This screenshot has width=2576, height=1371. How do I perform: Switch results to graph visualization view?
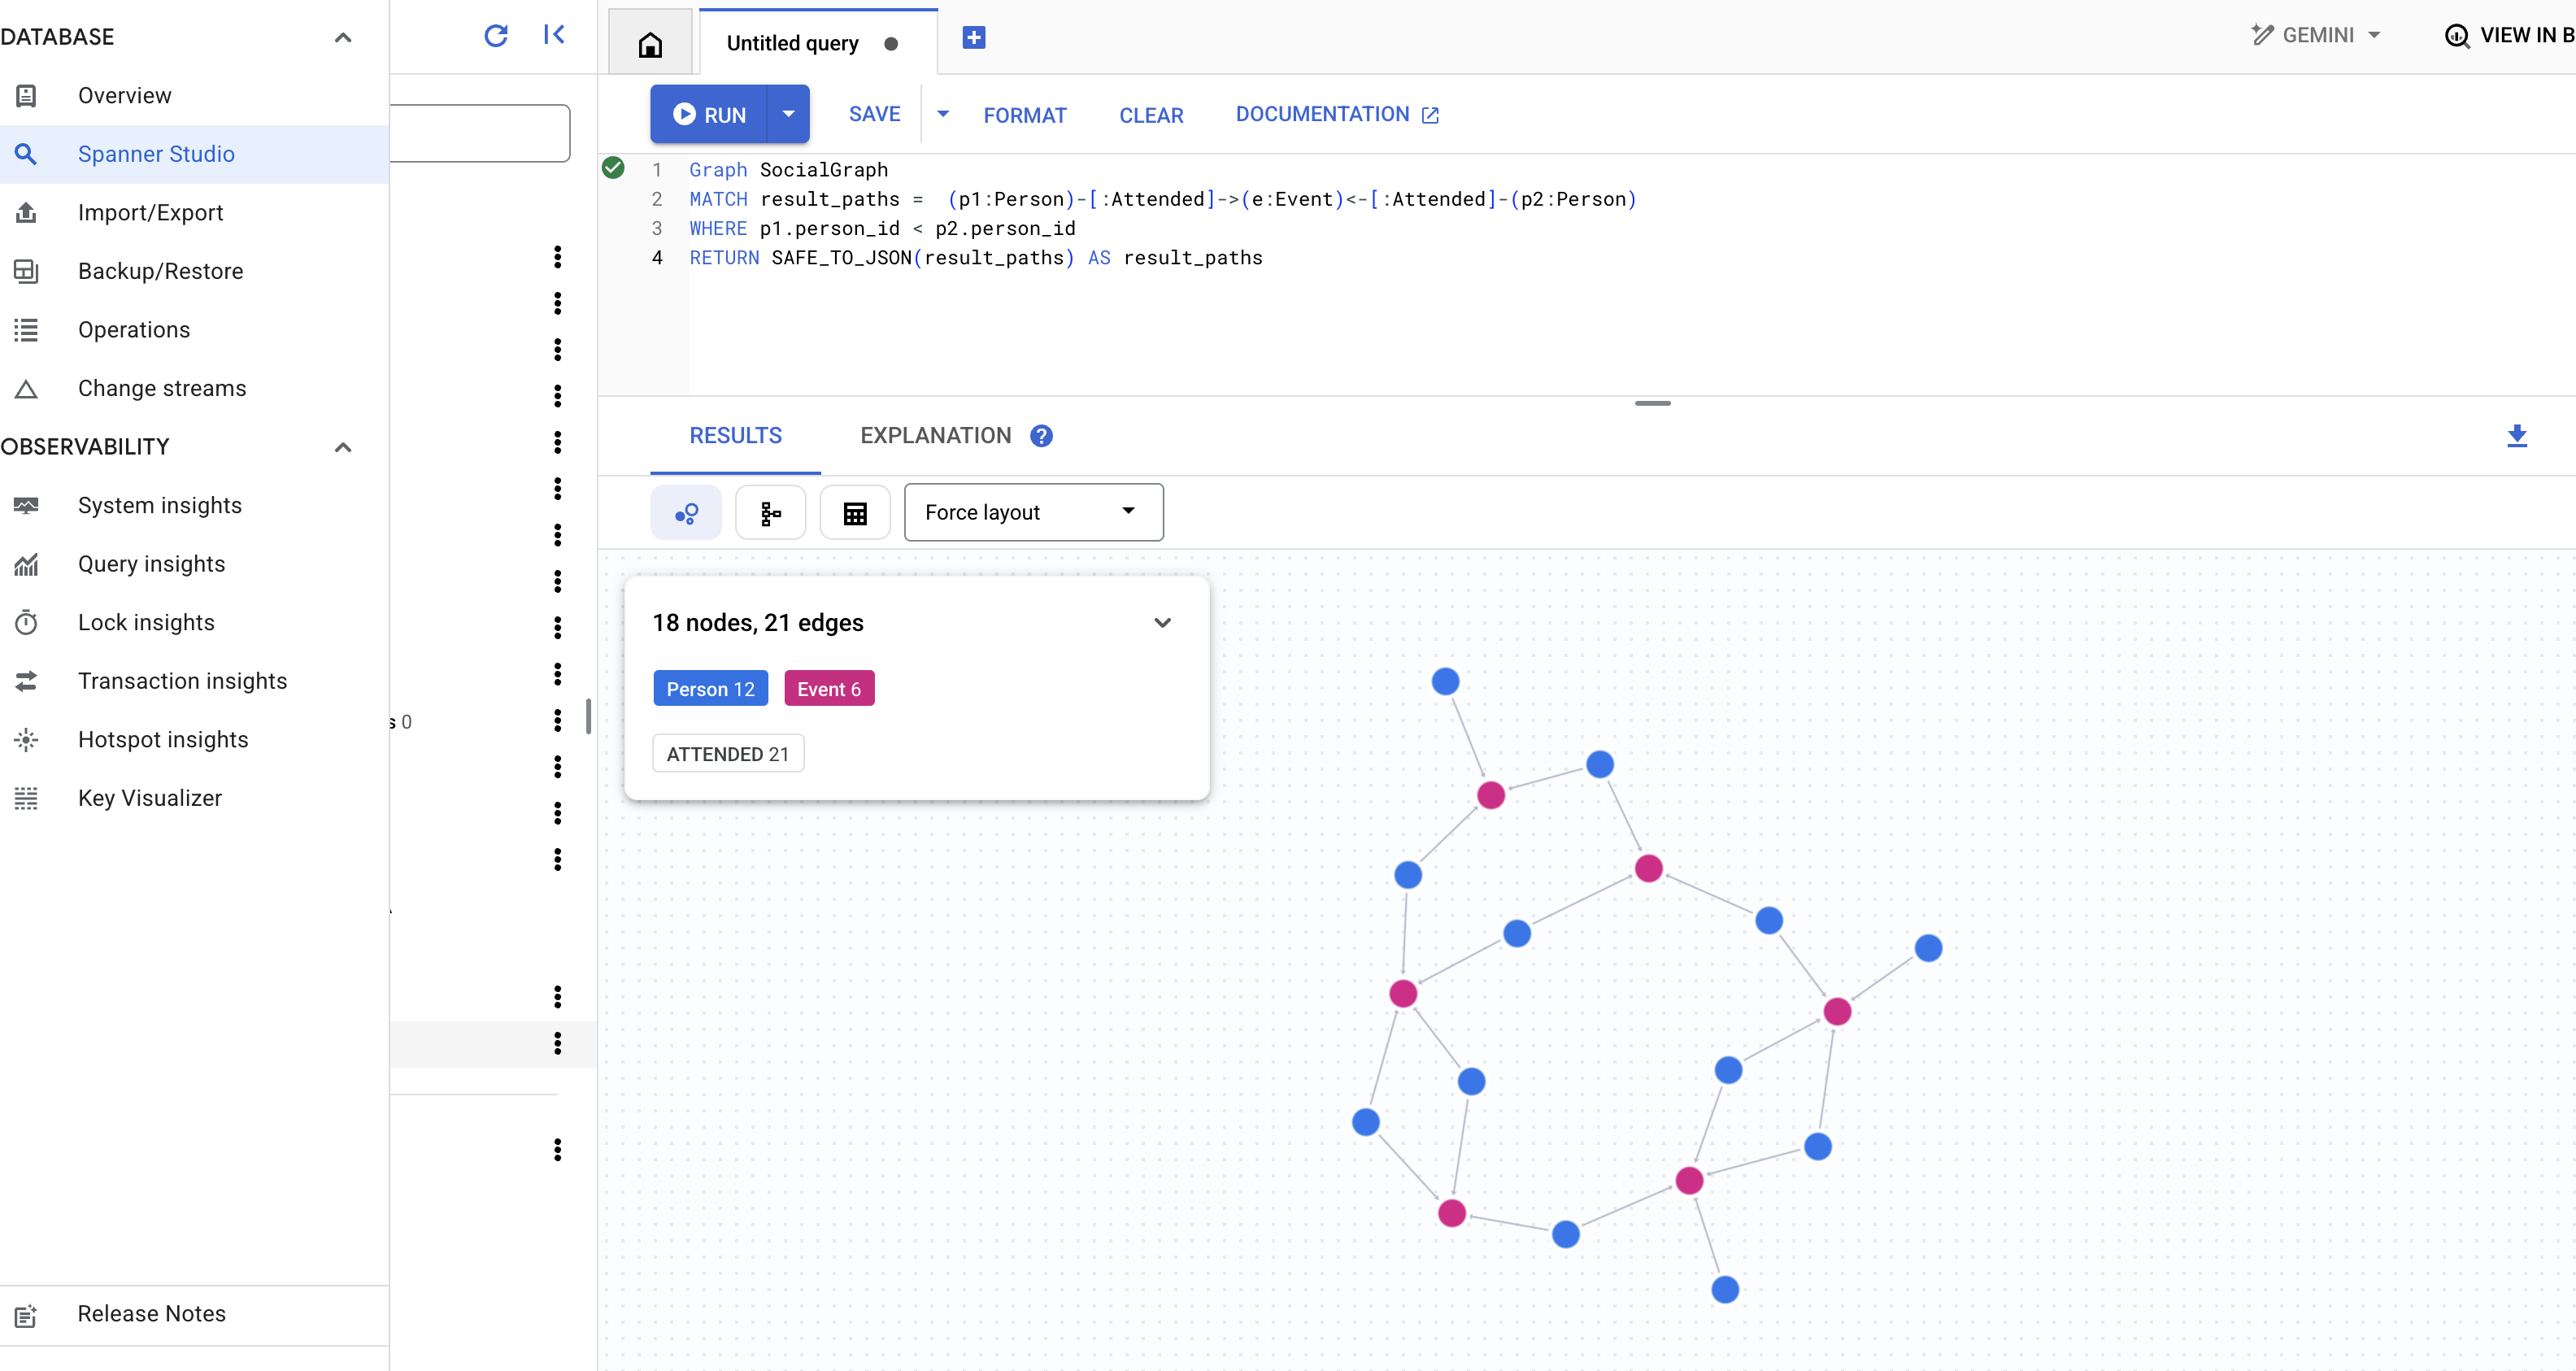(x=686, y=512)
